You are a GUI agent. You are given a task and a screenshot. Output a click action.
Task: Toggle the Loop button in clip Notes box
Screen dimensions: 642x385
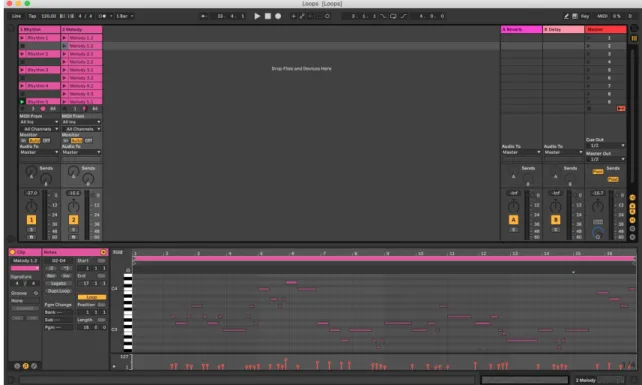click(92, 297)
